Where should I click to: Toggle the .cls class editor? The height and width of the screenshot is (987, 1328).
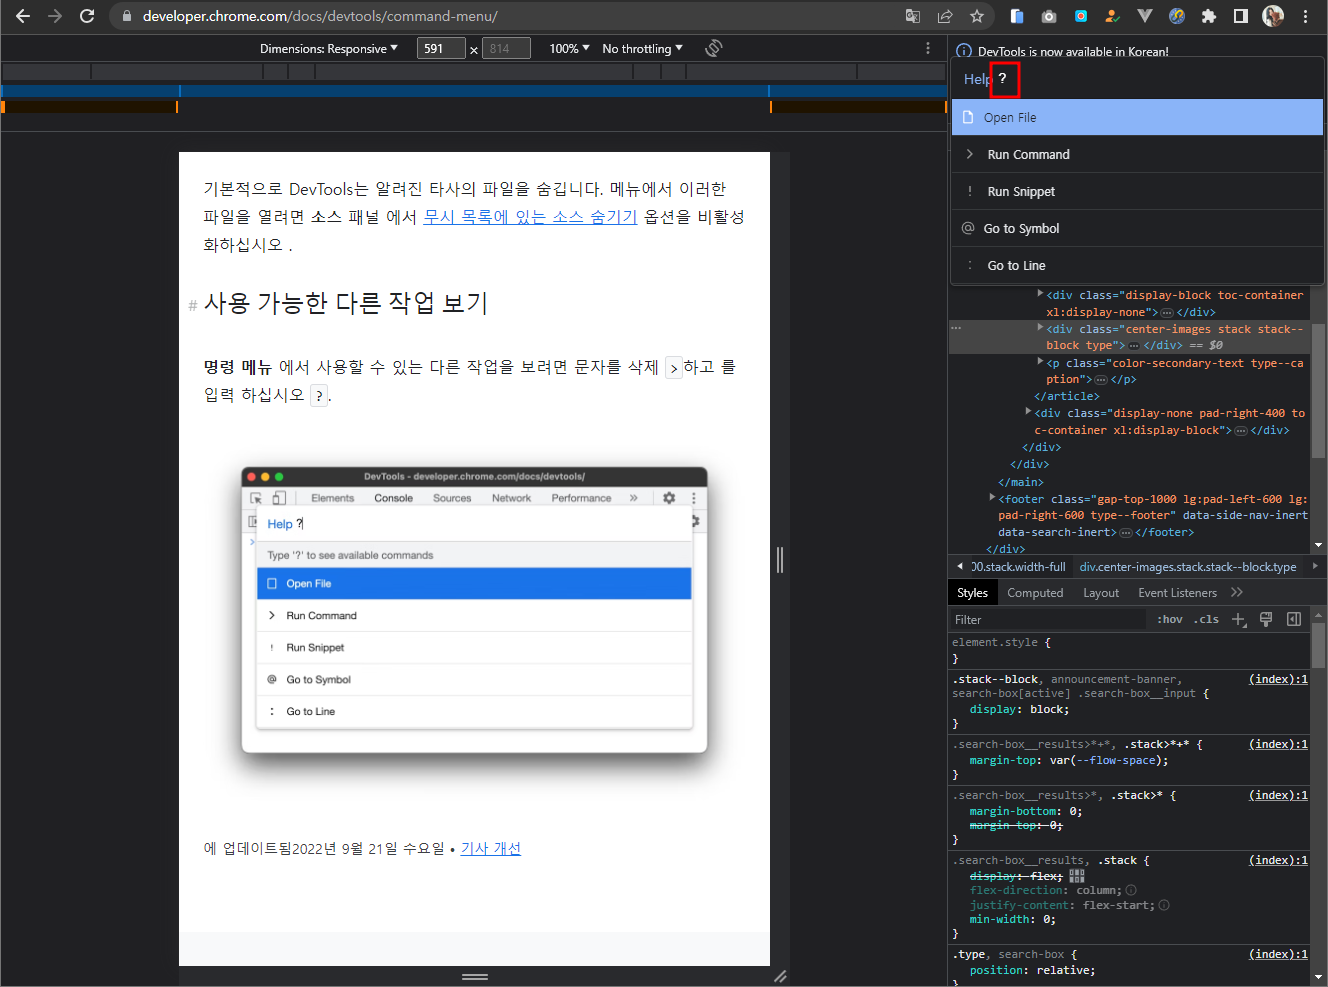click(x=1206, y=620)
